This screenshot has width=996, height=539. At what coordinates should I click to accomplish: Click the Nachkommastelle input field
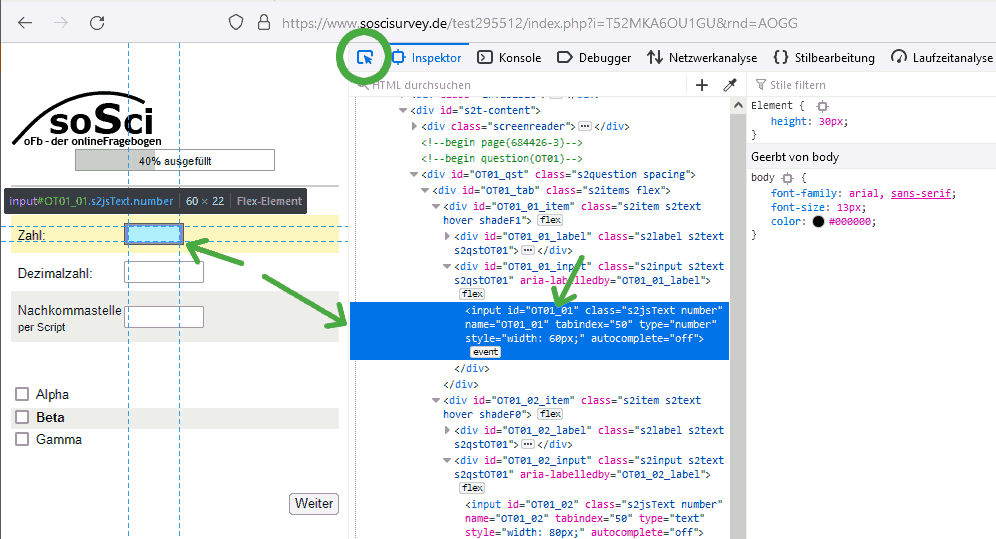click(164, 317)
